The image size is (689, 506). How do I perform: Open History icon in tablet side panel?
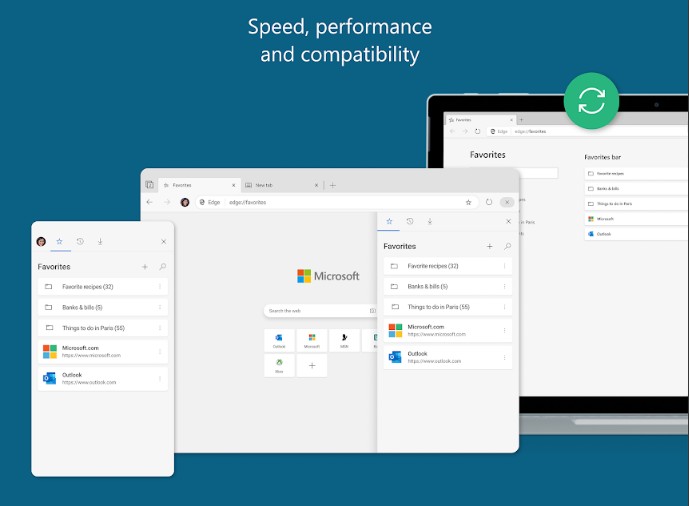point(410,221)
